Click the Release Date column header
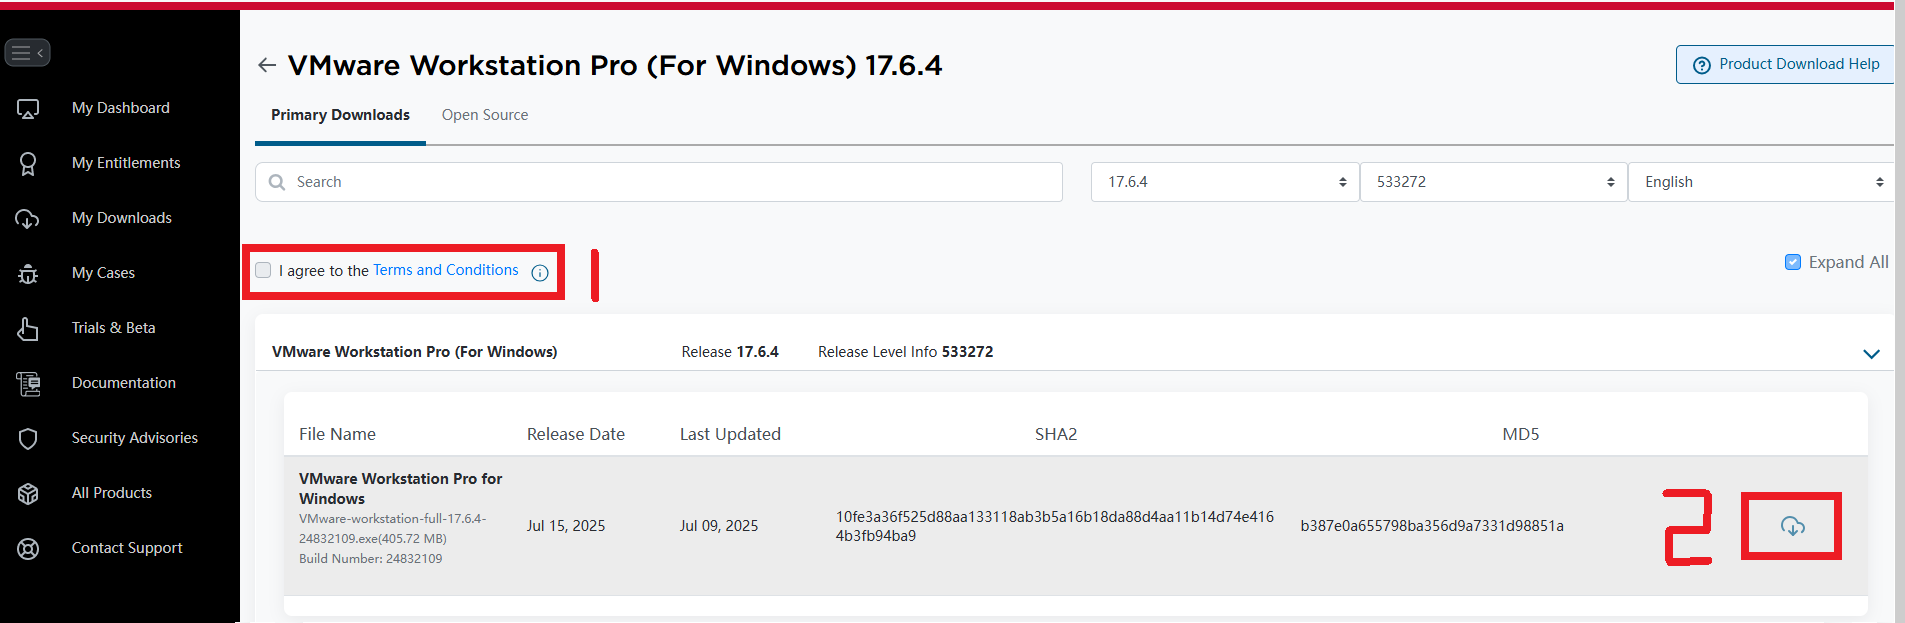 pos(576,434)
